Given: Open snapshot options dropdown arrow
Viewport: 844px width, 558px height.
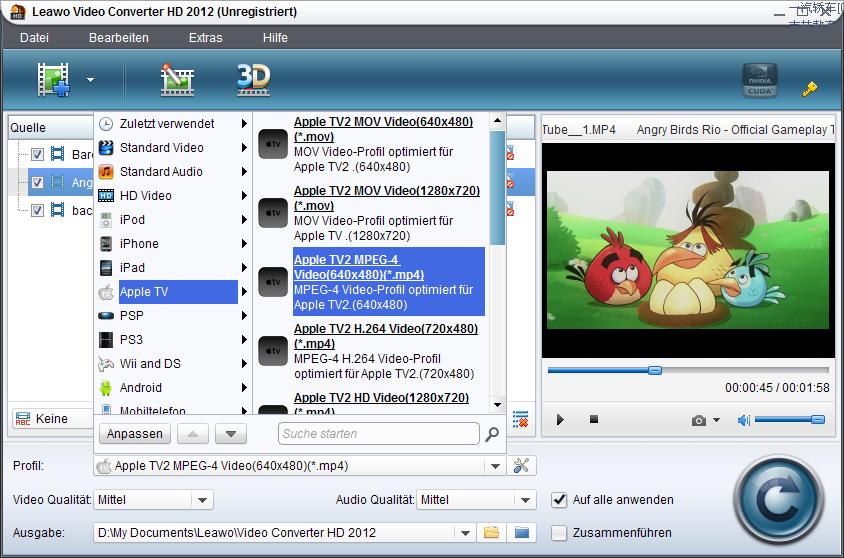Looking at the screenshot, I should pyautogui.click(x=716, y=420).
